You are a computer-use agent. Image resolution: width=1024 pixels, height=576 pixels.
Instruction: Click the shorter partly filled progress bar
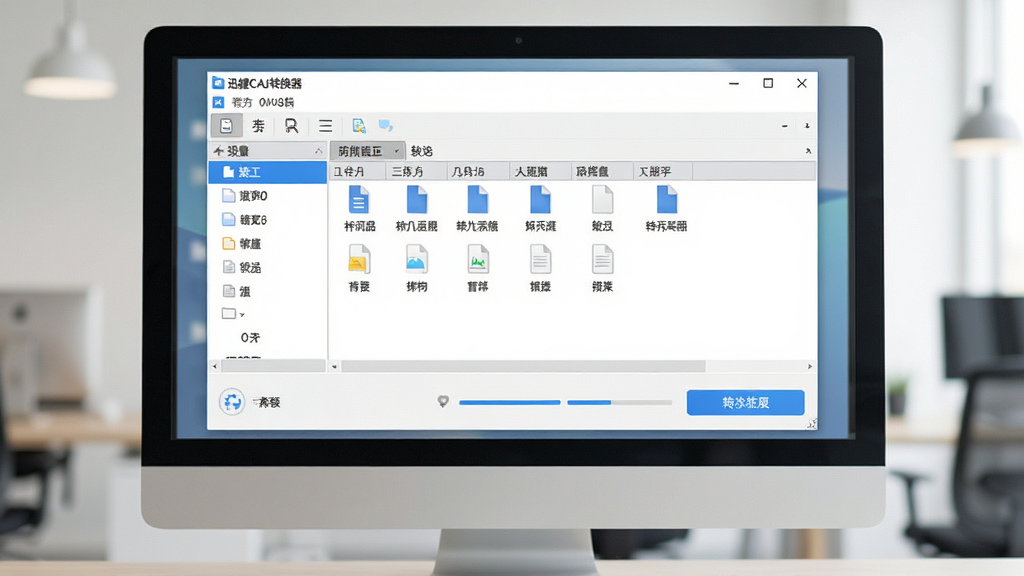(619, 402)
